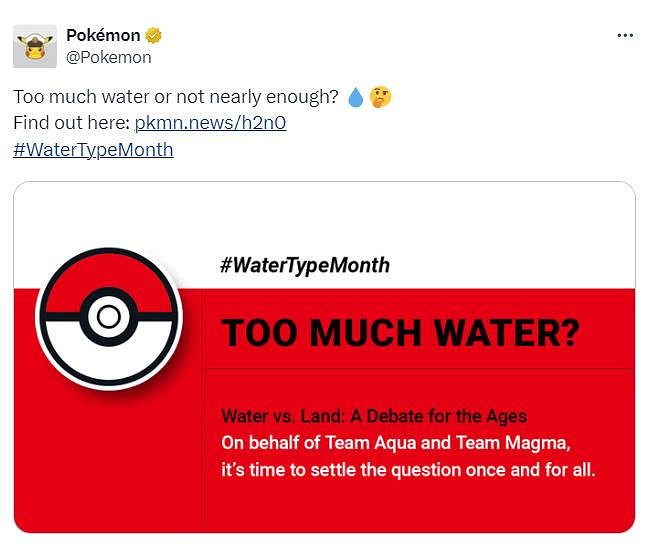Screen dimensions: 648x553
Task: Click the white bottom half of the Poké Ball
Action: pyautogui.click(x=108, y=358)
